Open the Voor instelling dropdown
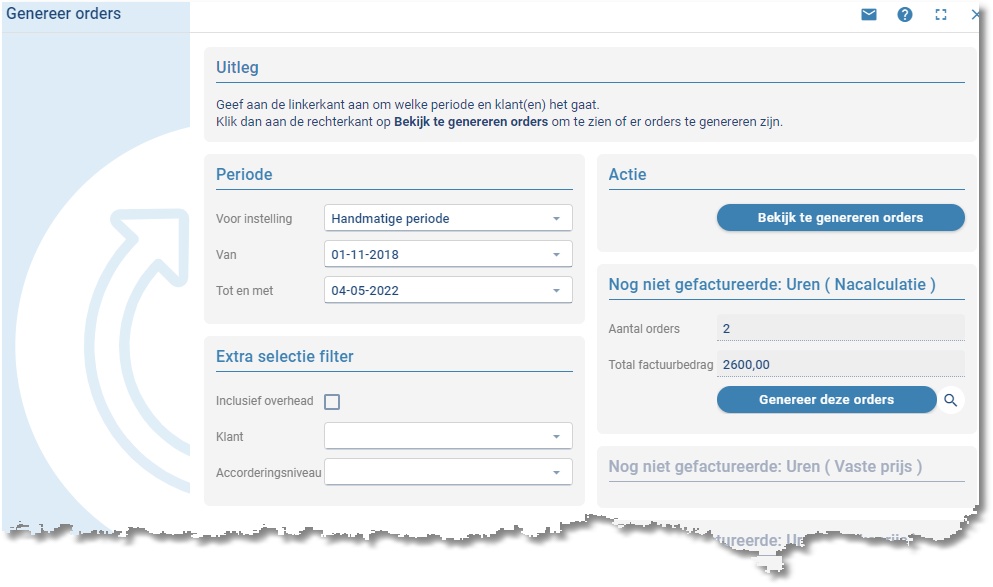993x587 pixels. tap(556, 218)
